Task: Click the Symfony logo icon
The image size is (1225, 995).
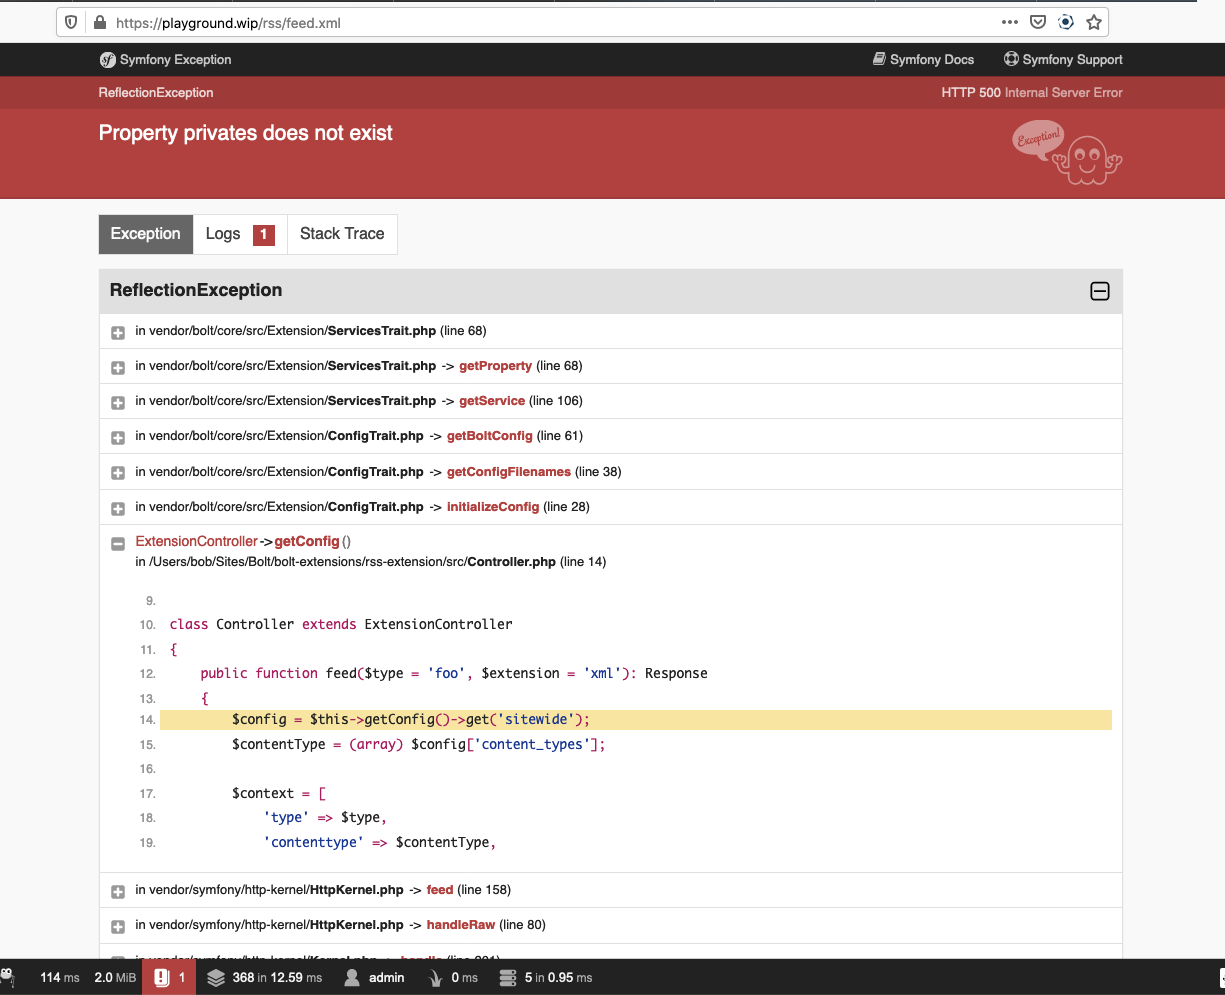Action: (x=107, y=60)
